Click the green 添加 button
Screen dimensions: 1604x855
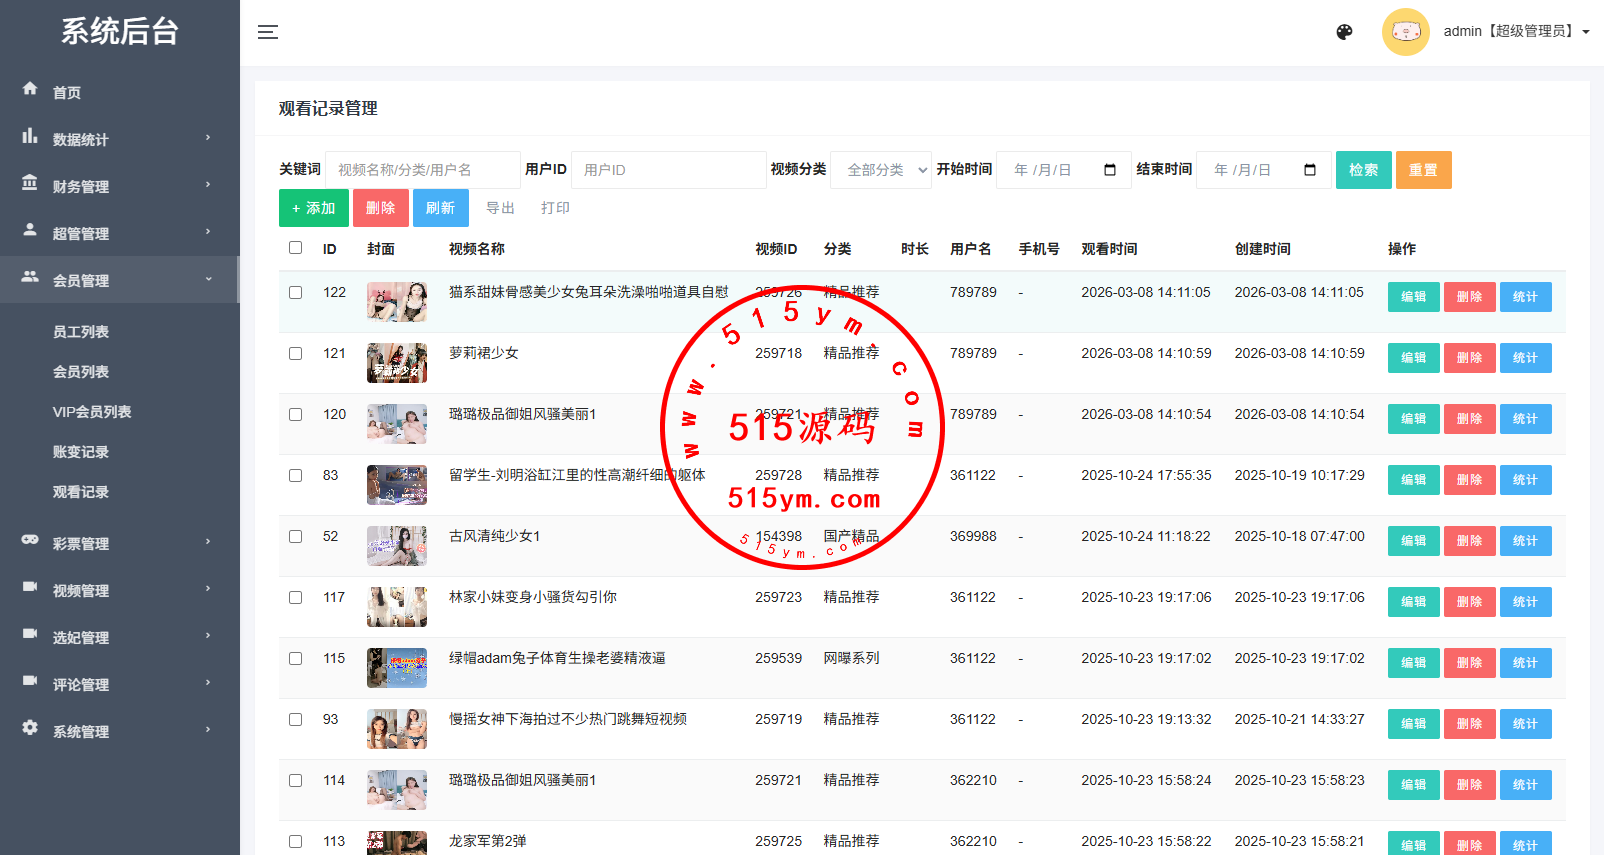click(313, 208)
